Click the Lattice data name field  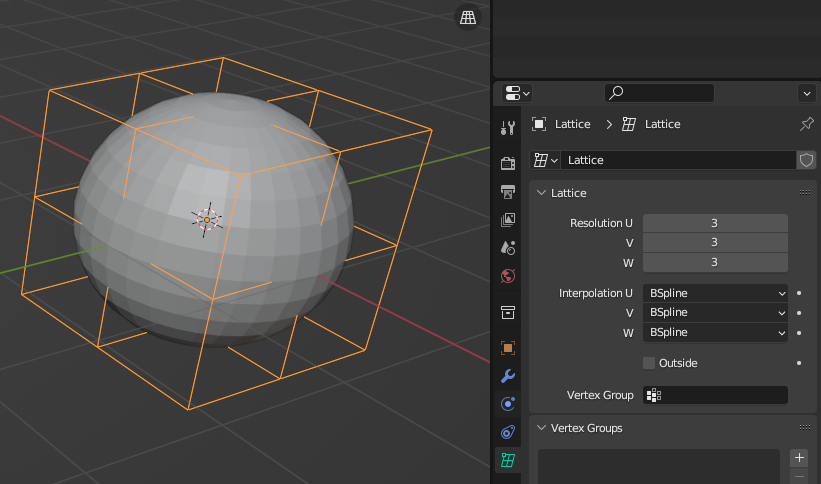point(678,160)
